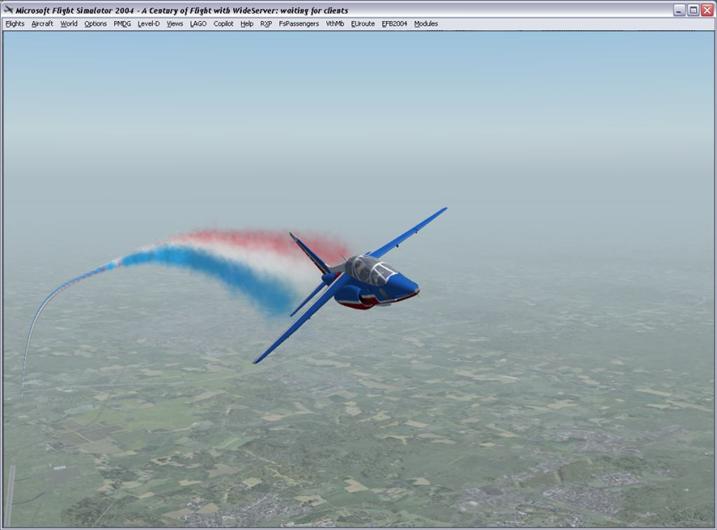Viewport: 717px width, 530px height.
Task: Open the Flights menu
Action: pyautogui.click(x=15, y=24)
